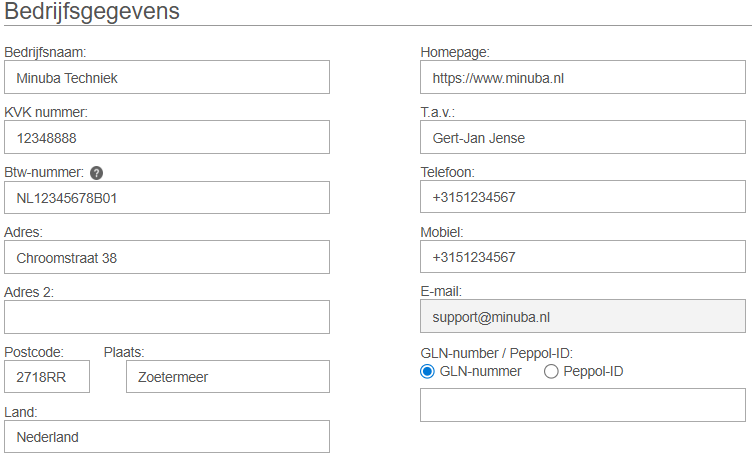Click the Bedrijfsnaam field with Minuba Techniek
Viewport: 752px width, 460px height.
click(x=167, y=77)
